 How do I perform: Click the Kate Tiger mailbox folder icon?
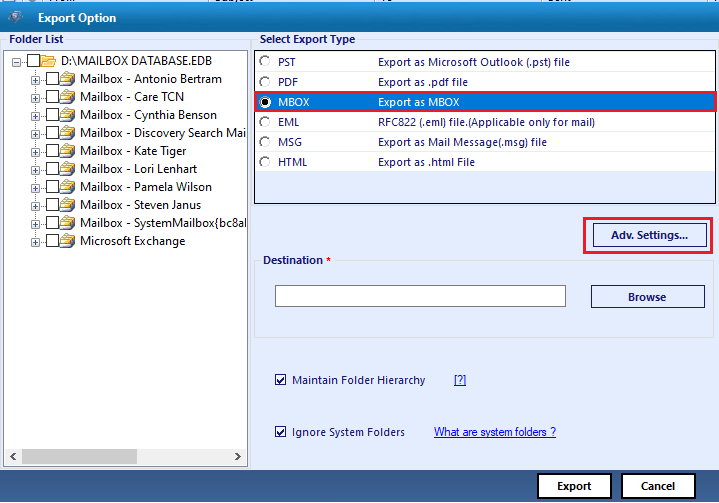coord(67,151)
